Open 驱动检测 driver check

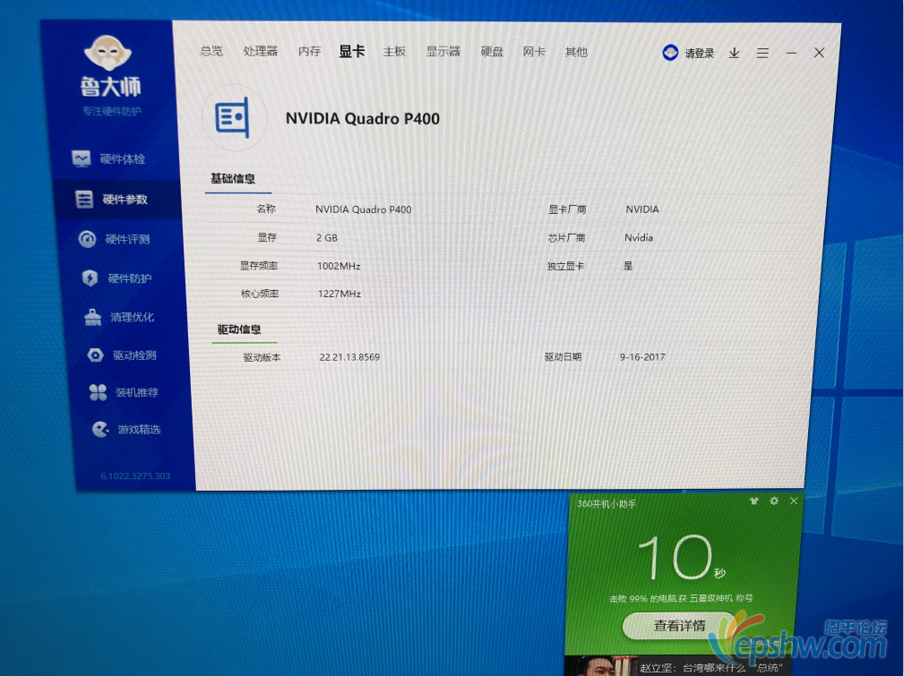[121, 355]
